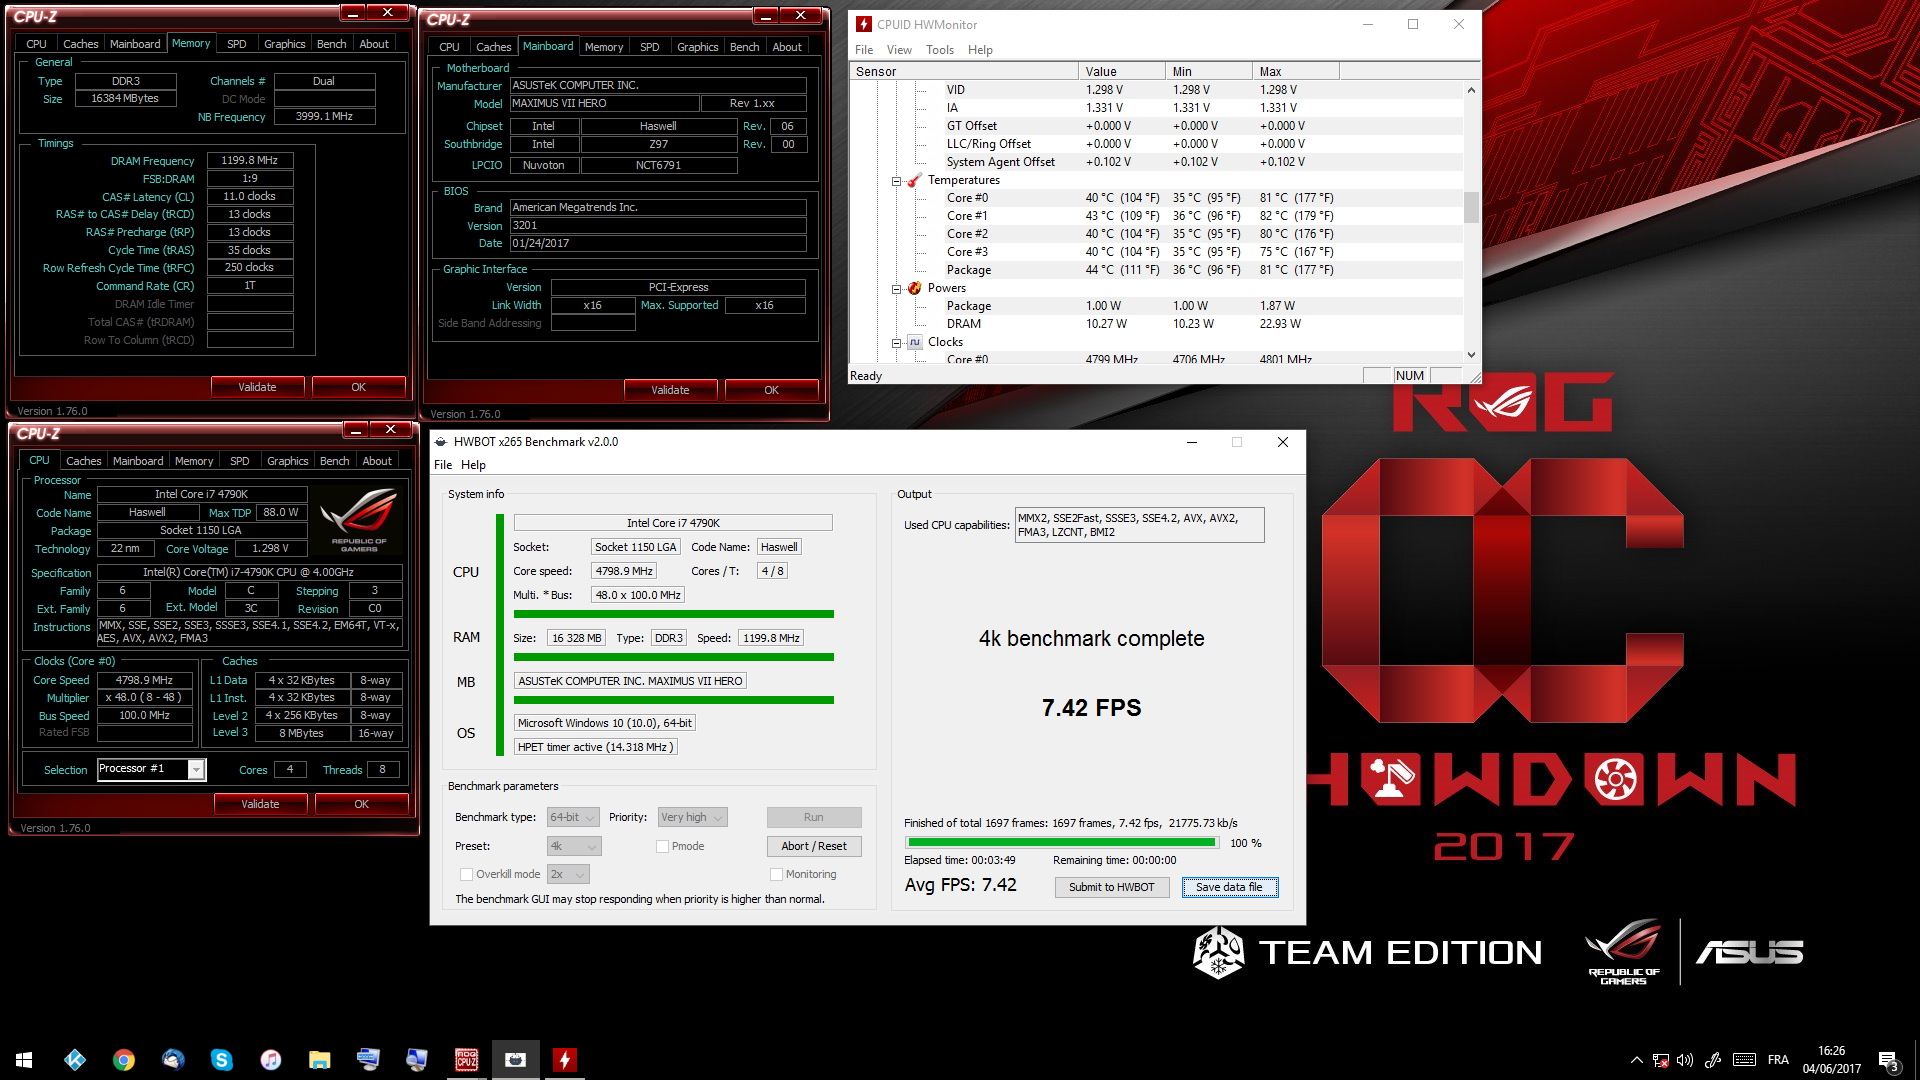Click the flame icon beside Powers
Screen dimensions: 1920x1080
(x=914, y=288)
